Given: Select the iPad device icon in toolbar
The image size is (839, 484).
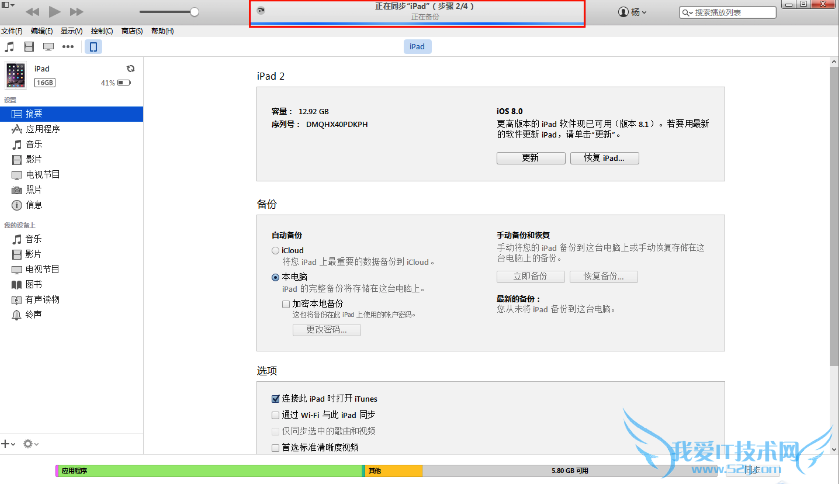Looking at the screenshot, I should tap(93, 47).
